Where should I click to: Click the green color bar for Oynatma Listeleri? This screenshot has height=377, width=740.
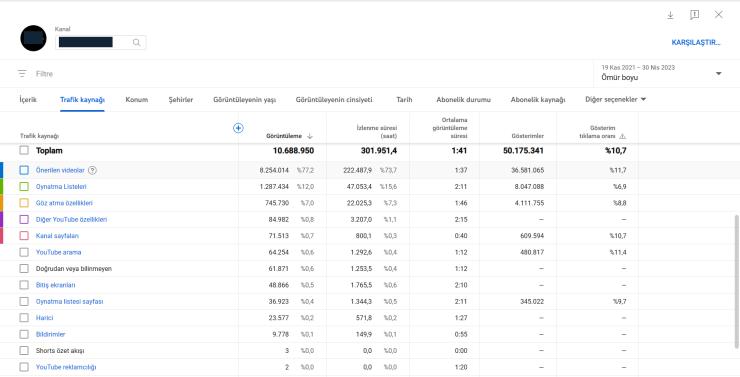1,186
